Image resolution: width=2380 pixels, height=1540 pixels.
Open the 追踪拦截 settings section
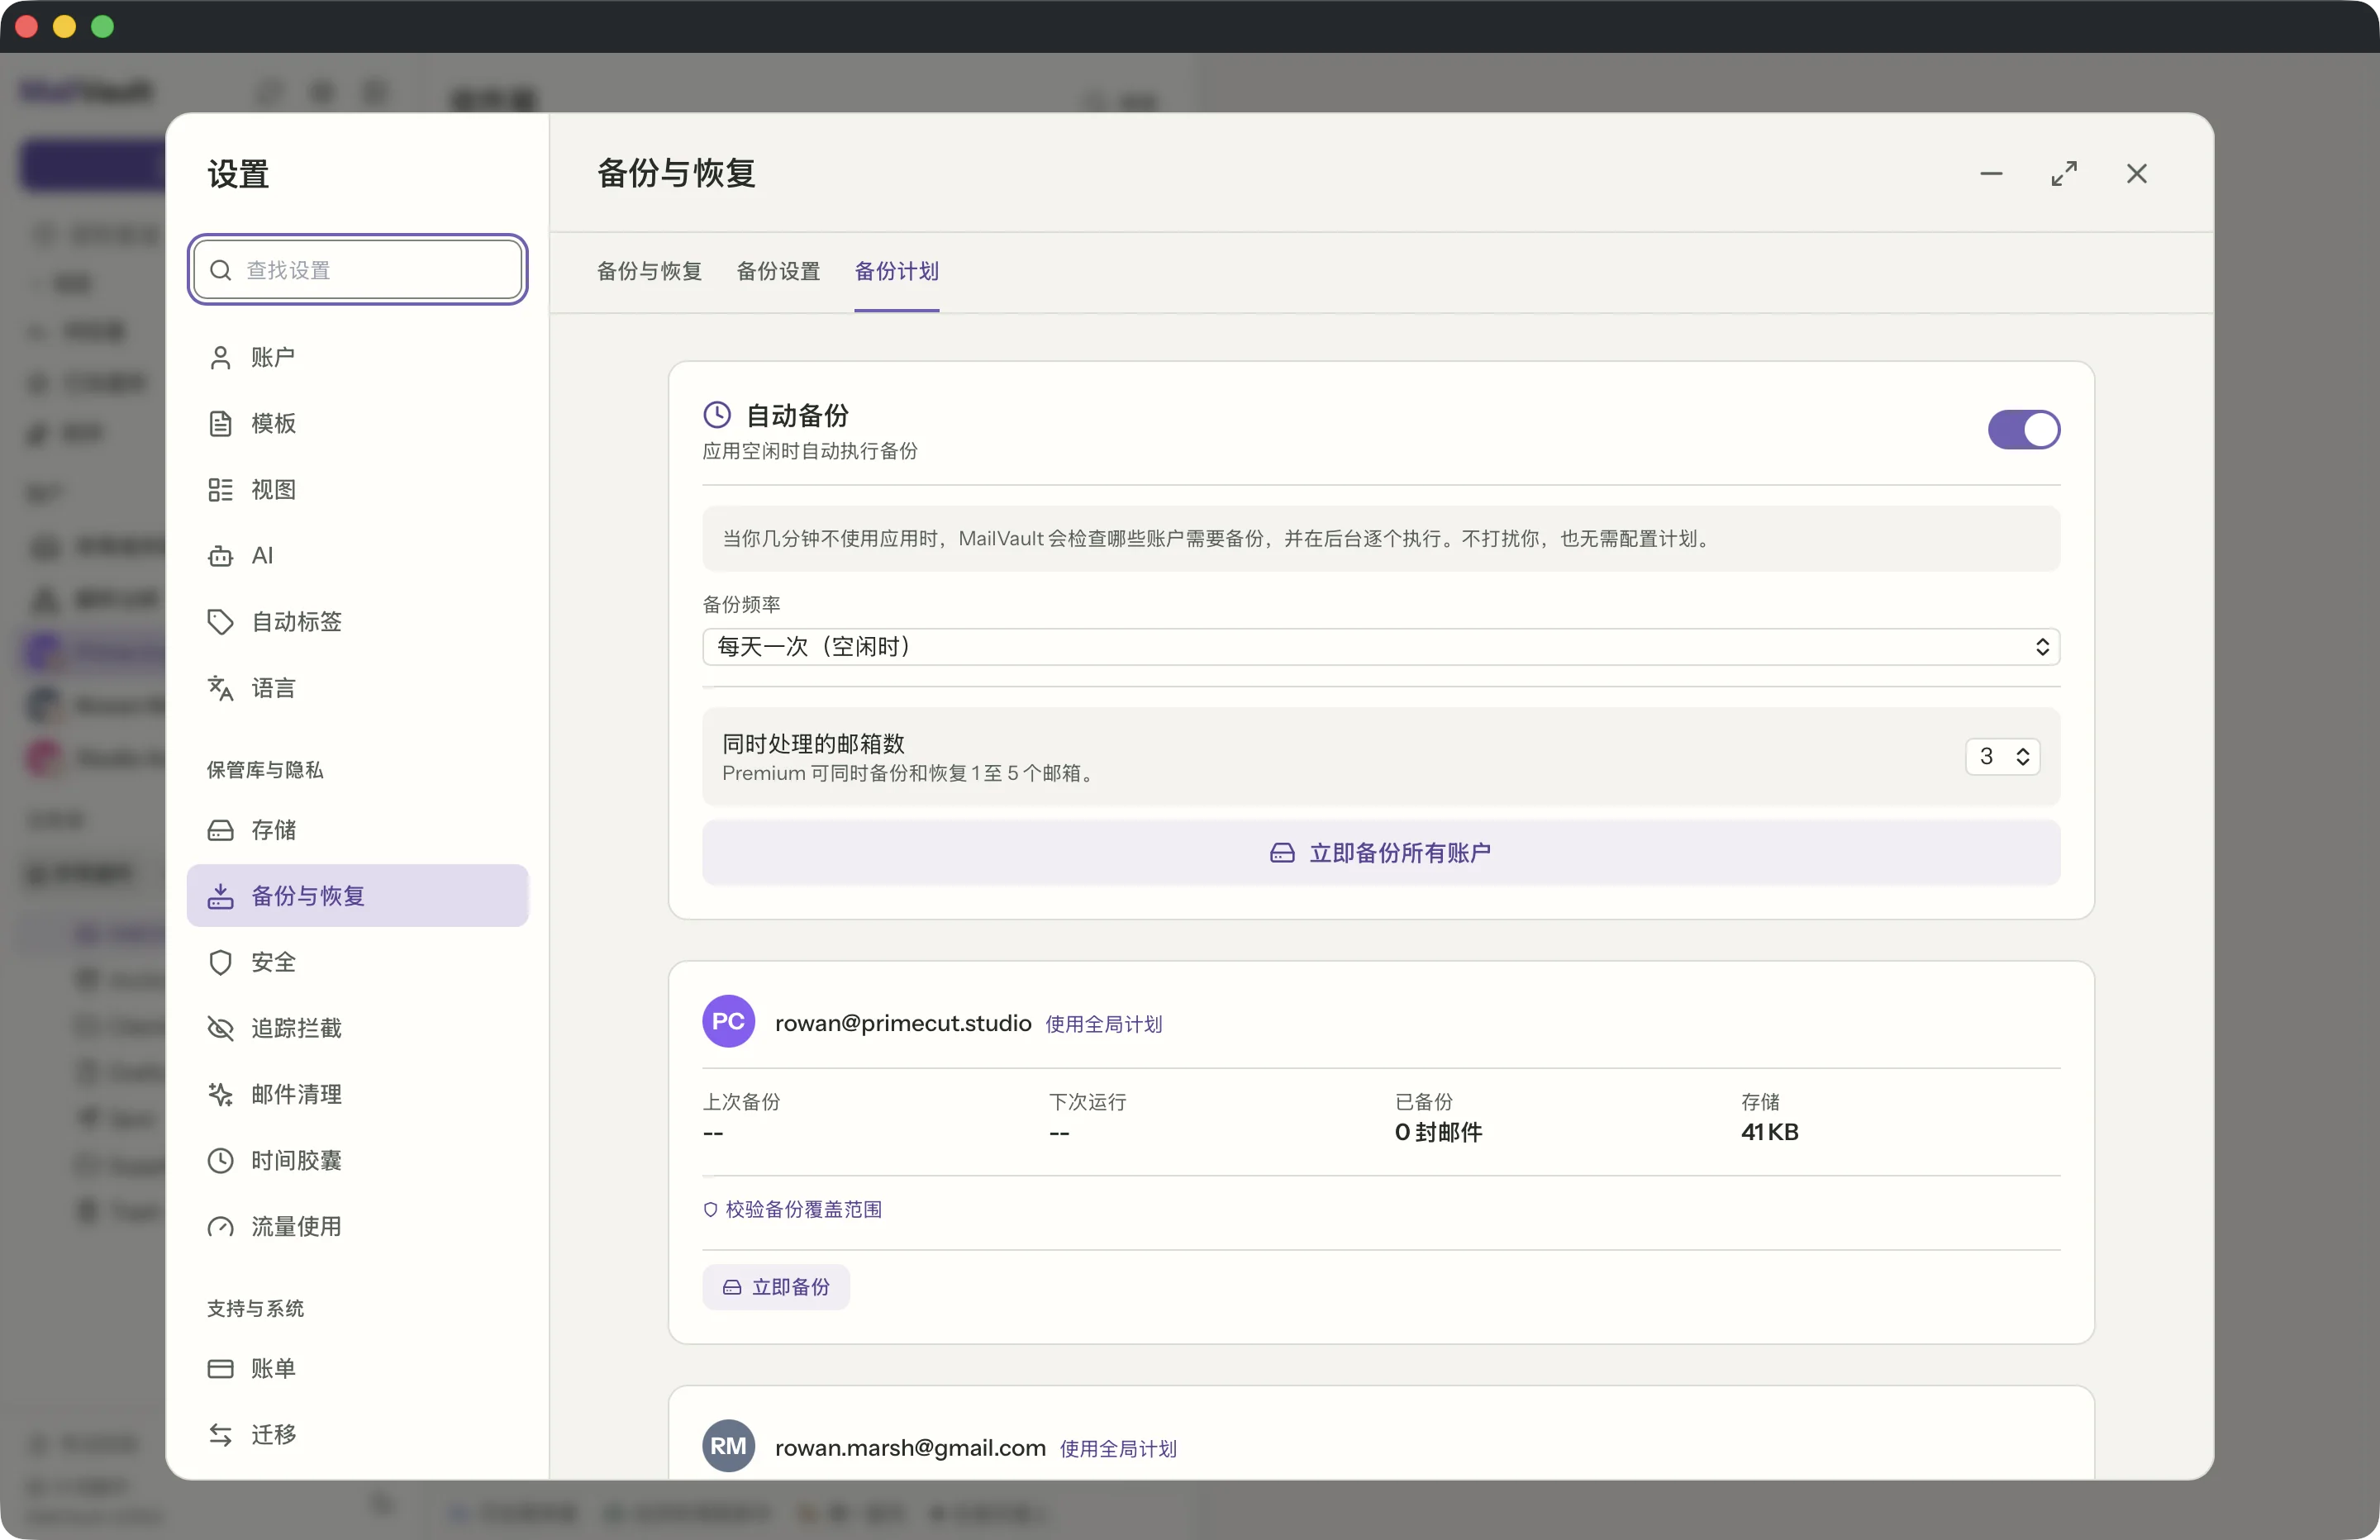(x=357, y=1028)
